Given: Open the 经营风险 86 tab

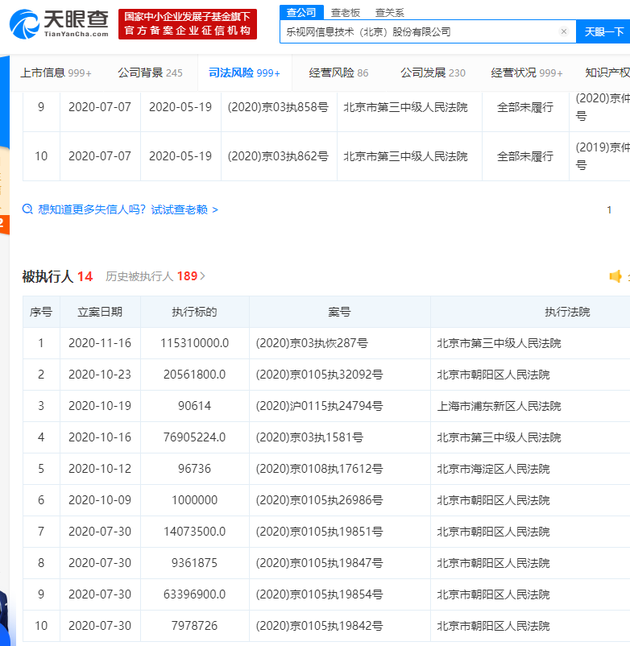Looking at the screenshot, I should 339,73.
